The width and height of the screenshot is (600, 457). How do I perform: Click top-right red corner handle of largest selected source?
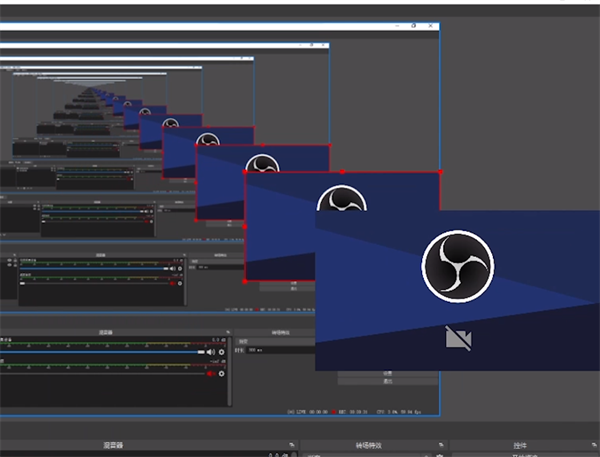(440, 172)
